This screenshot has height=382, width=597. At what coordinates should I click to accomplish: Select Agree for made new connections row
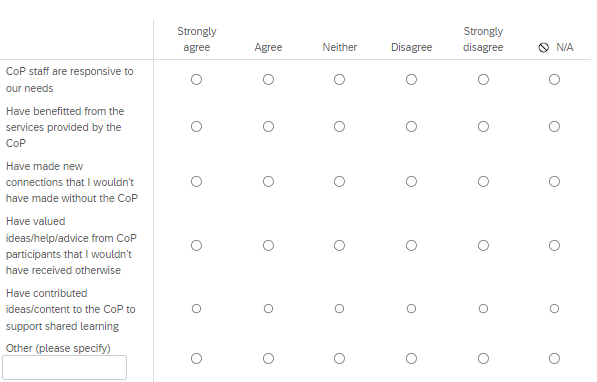(268, 182)
